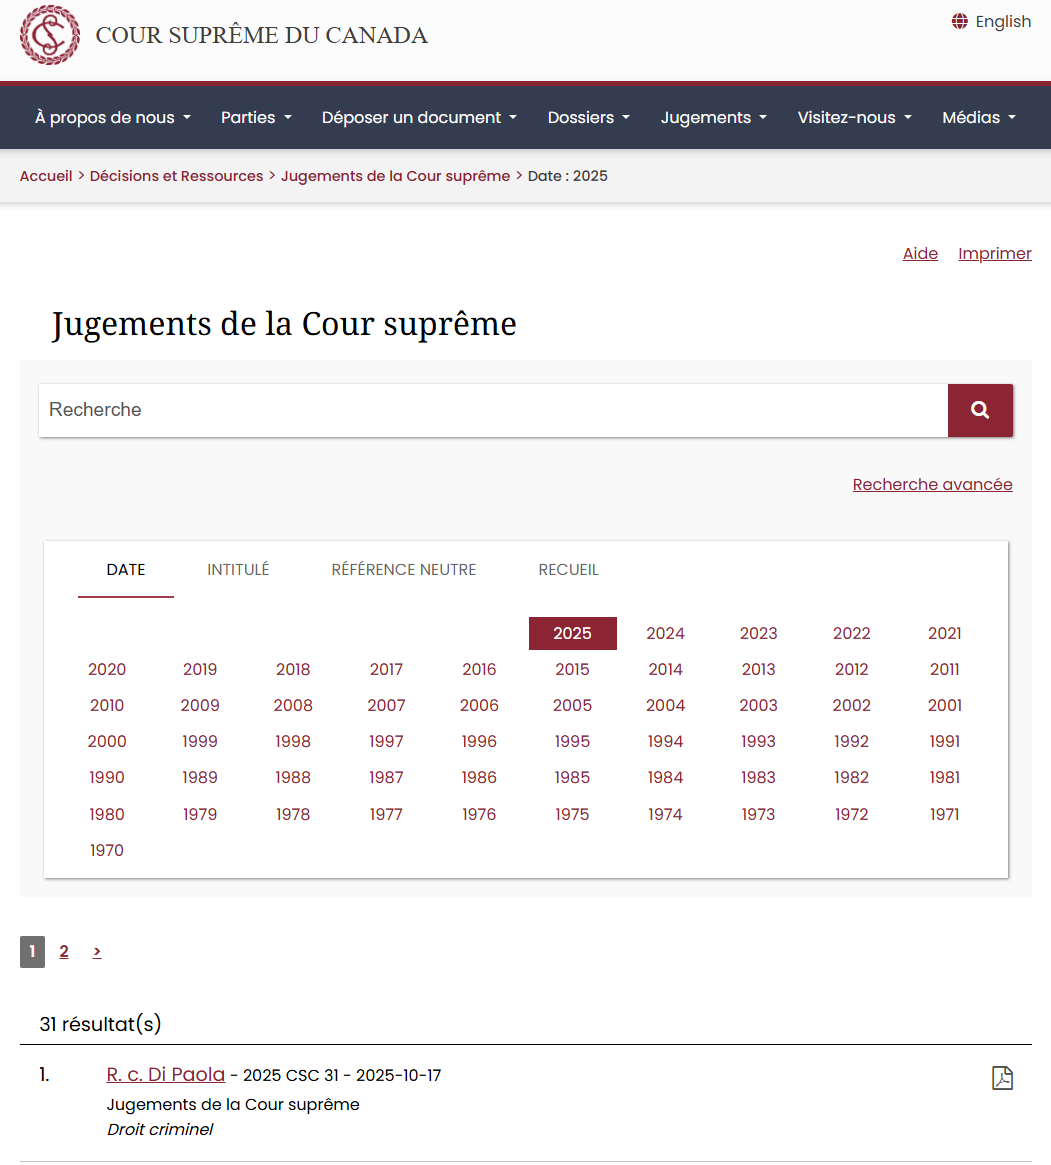The image size is (1051, 1165).
Task: Go to page 2 of results
Action: (64, 952)
